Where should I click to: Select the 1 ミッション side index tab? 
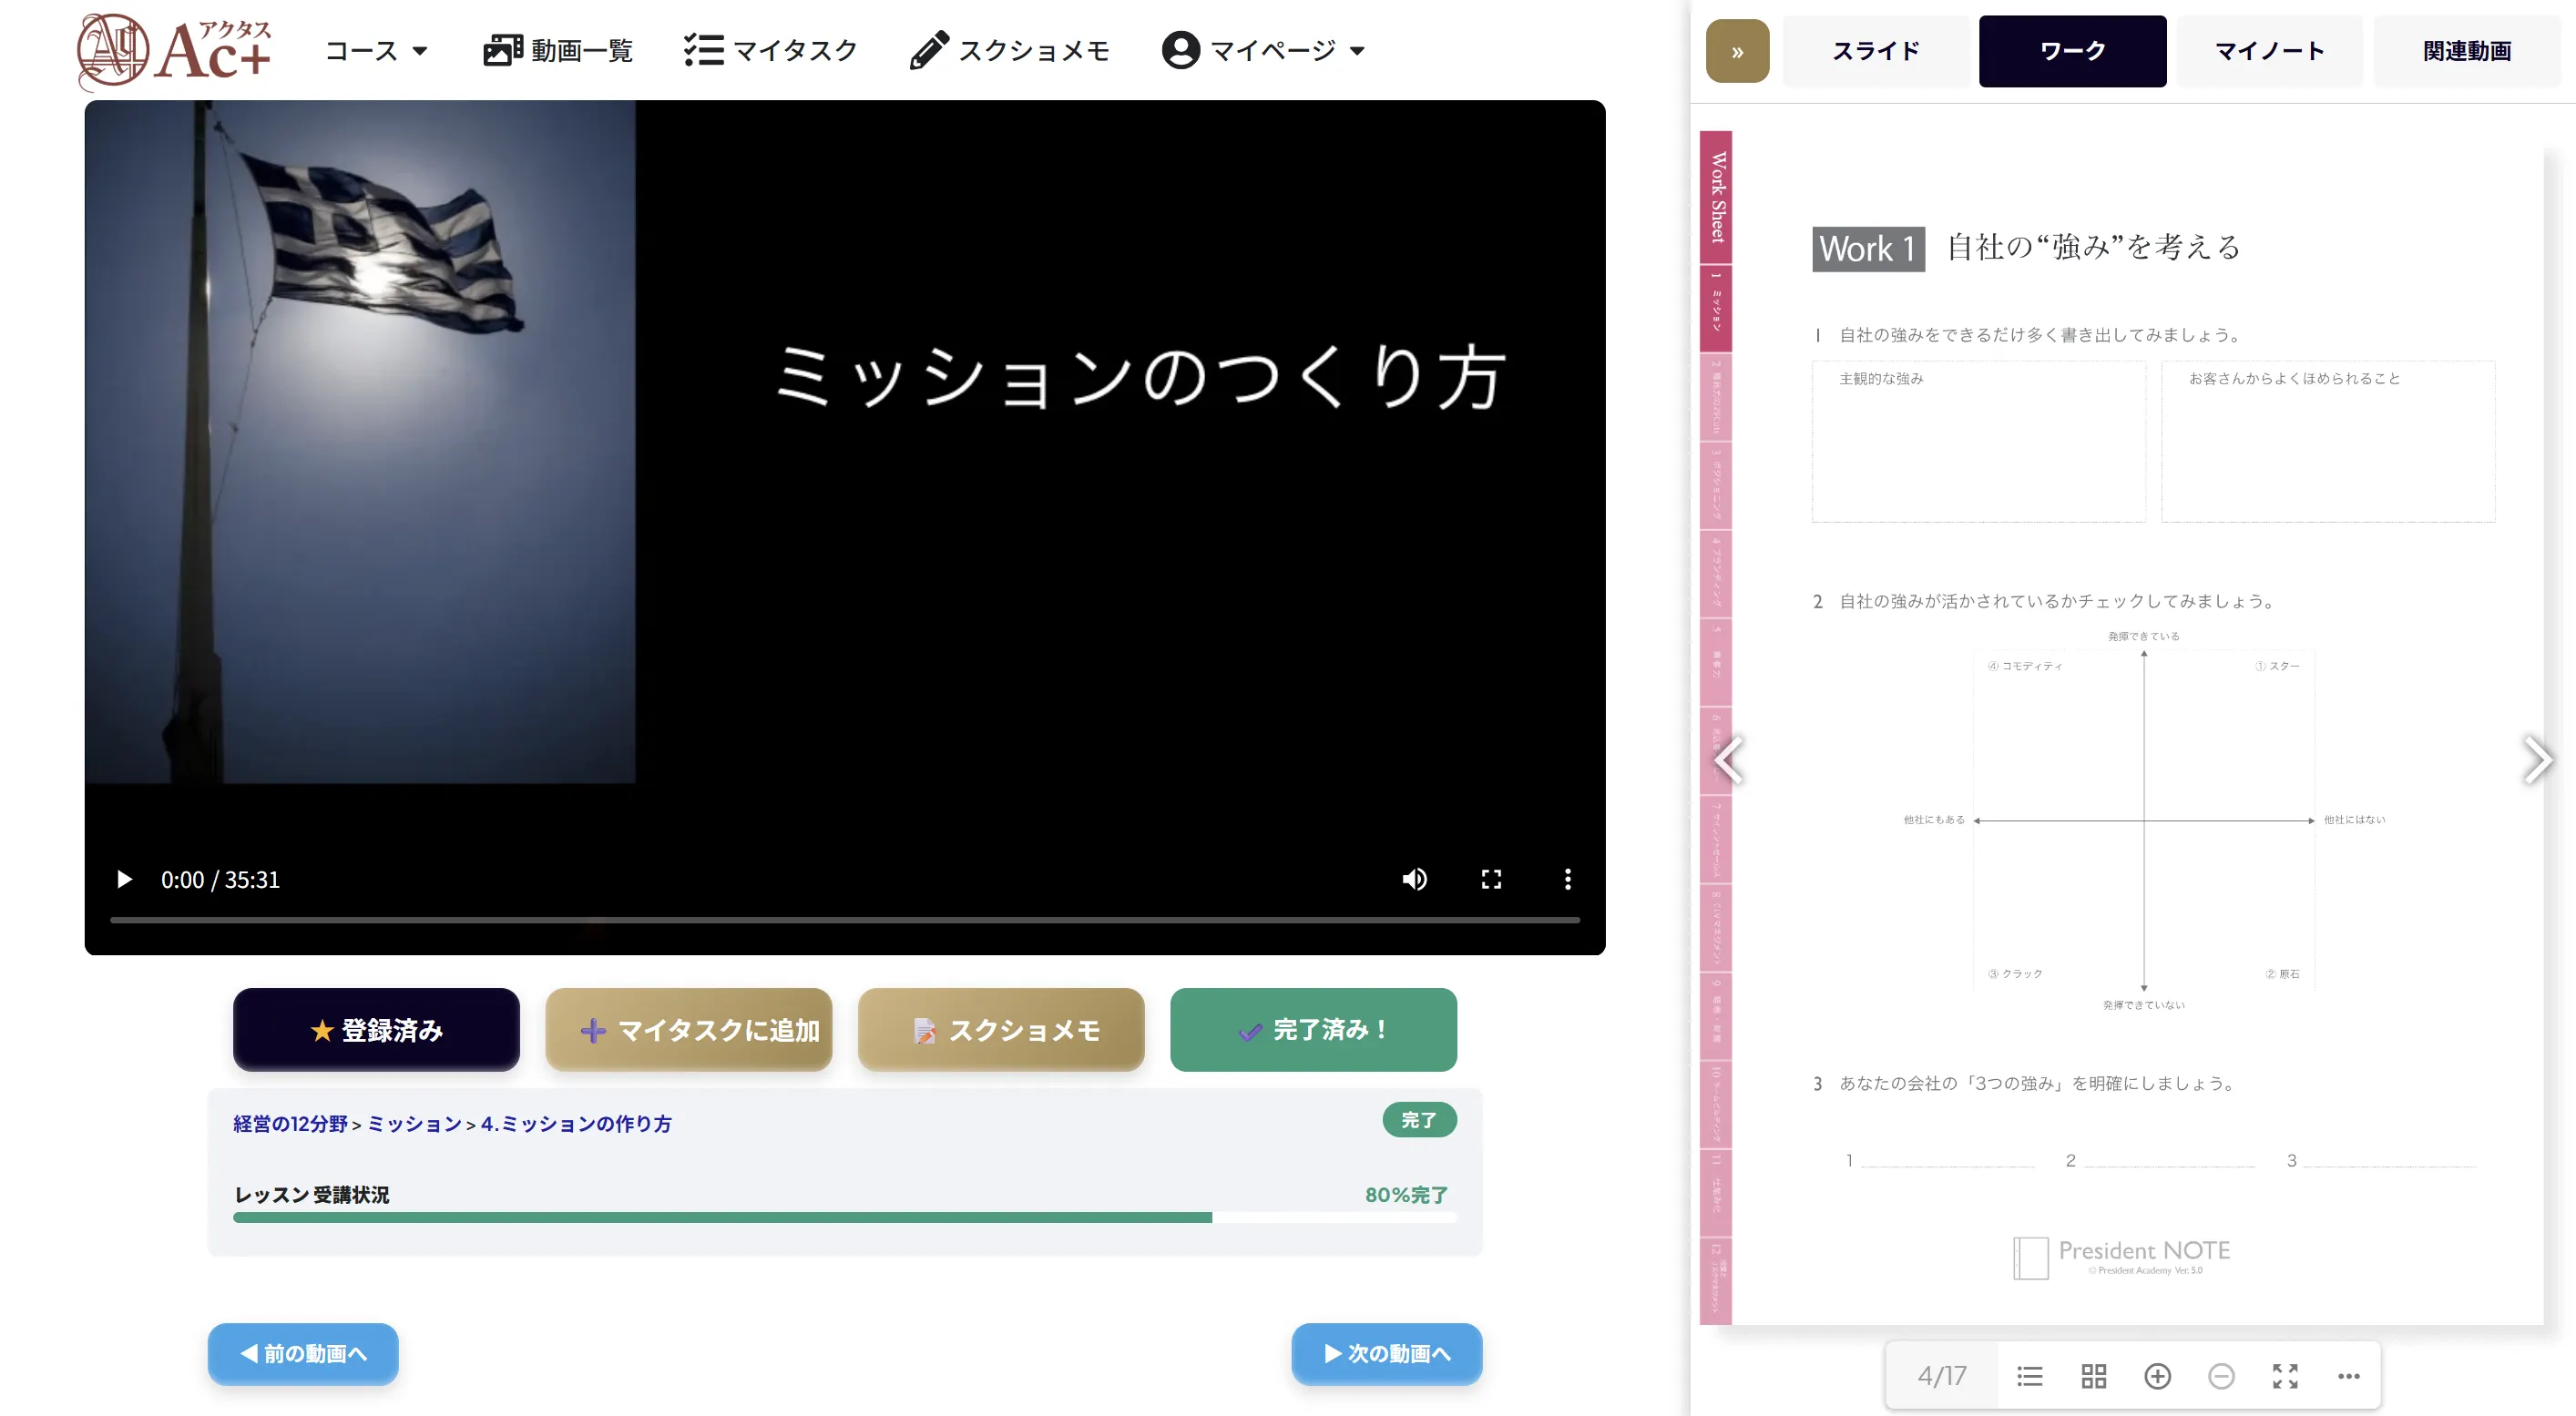pos(1716,309)
